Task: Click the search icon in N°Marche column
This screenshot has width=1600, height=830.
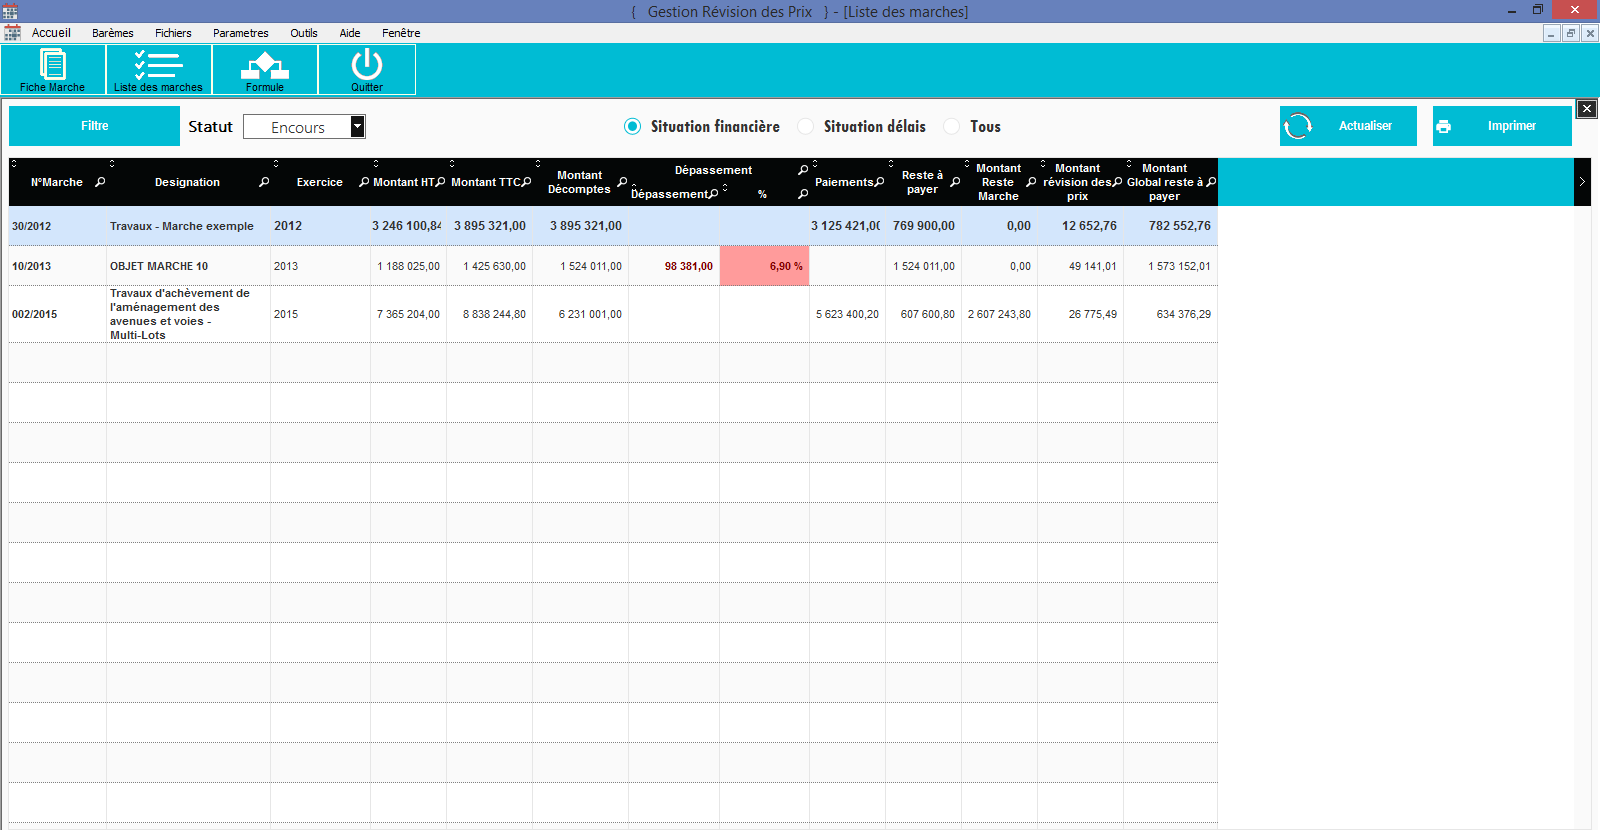Action: 100,182
